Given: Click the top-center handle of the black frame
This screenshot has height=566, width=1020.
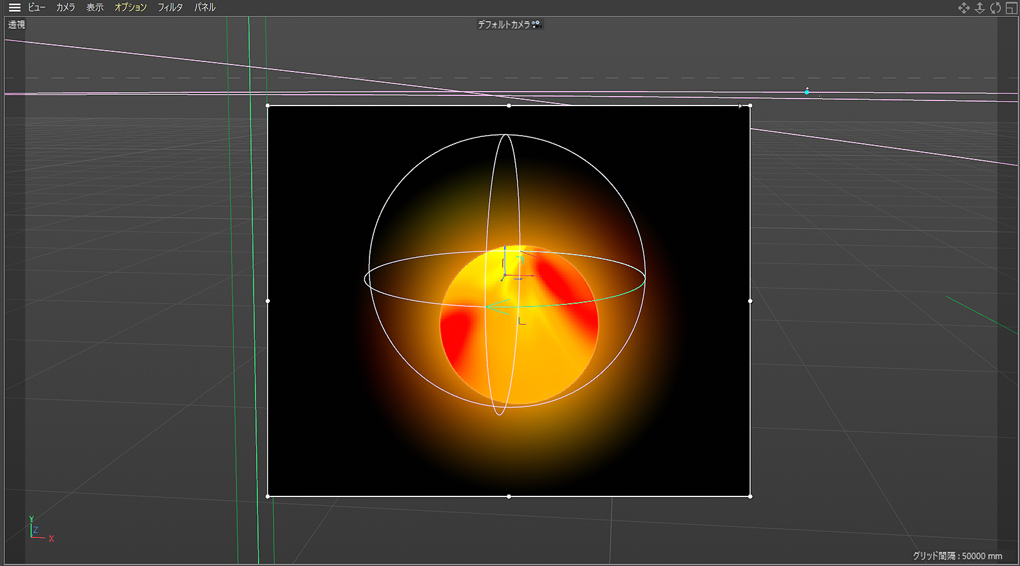Looking at the screenshot, I should [509, 105].
